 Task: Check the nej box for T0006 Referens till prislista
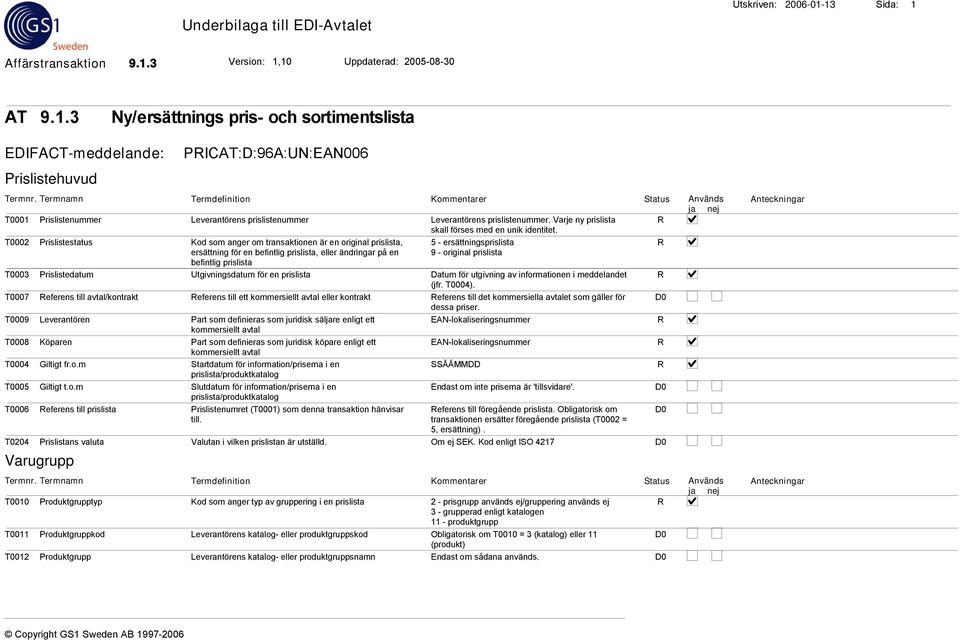[x=716, y=408]
